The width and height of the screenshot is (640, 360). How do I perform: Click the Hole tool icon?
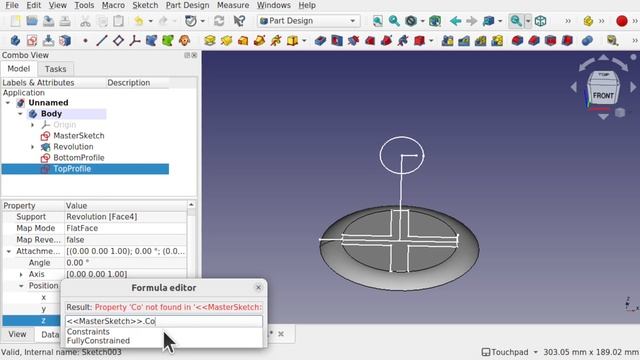click(x=337, y=40)
